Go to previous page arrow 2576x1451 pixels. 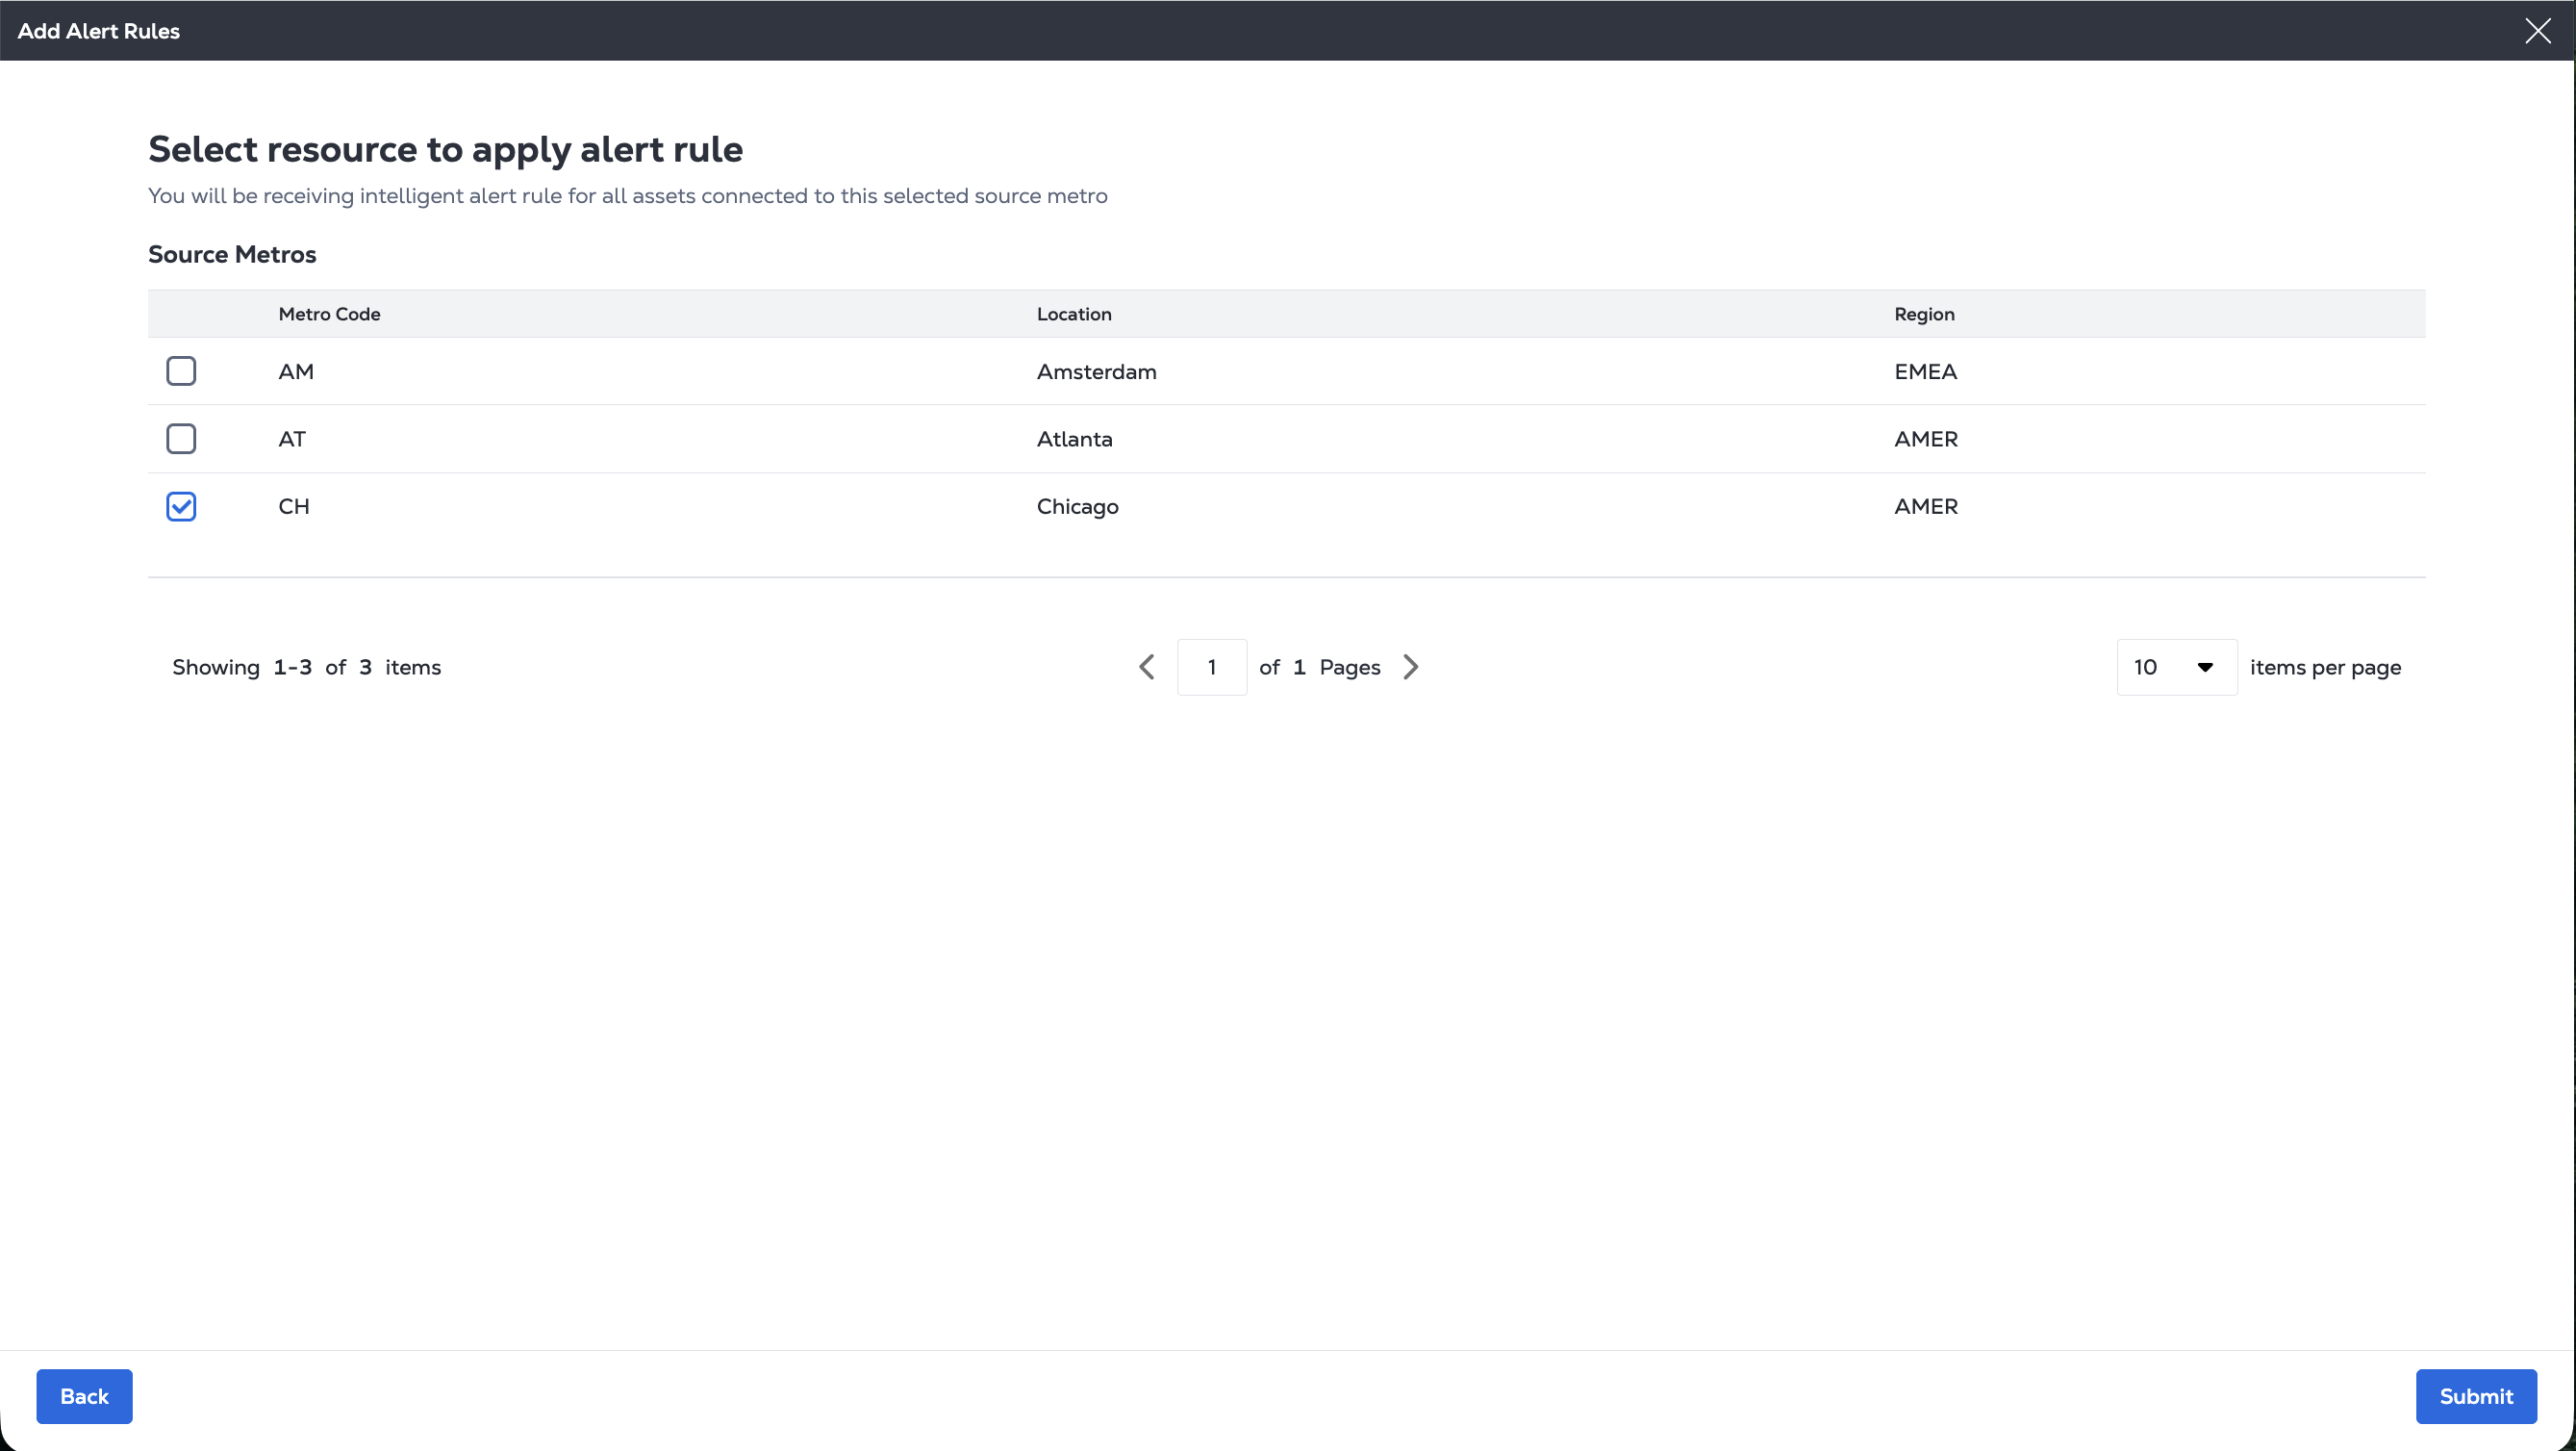pos(1147,667)
